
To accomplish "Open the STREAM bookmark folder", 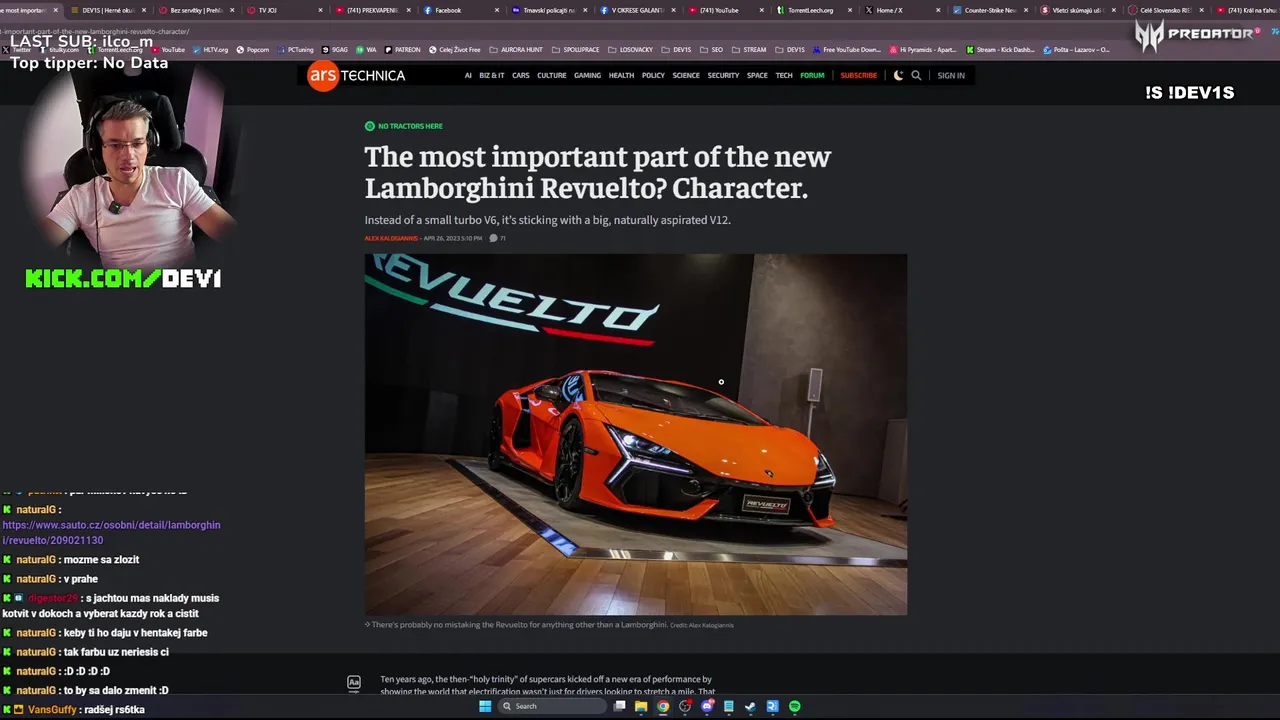I will pyautogui.click(x=750, y=49).
